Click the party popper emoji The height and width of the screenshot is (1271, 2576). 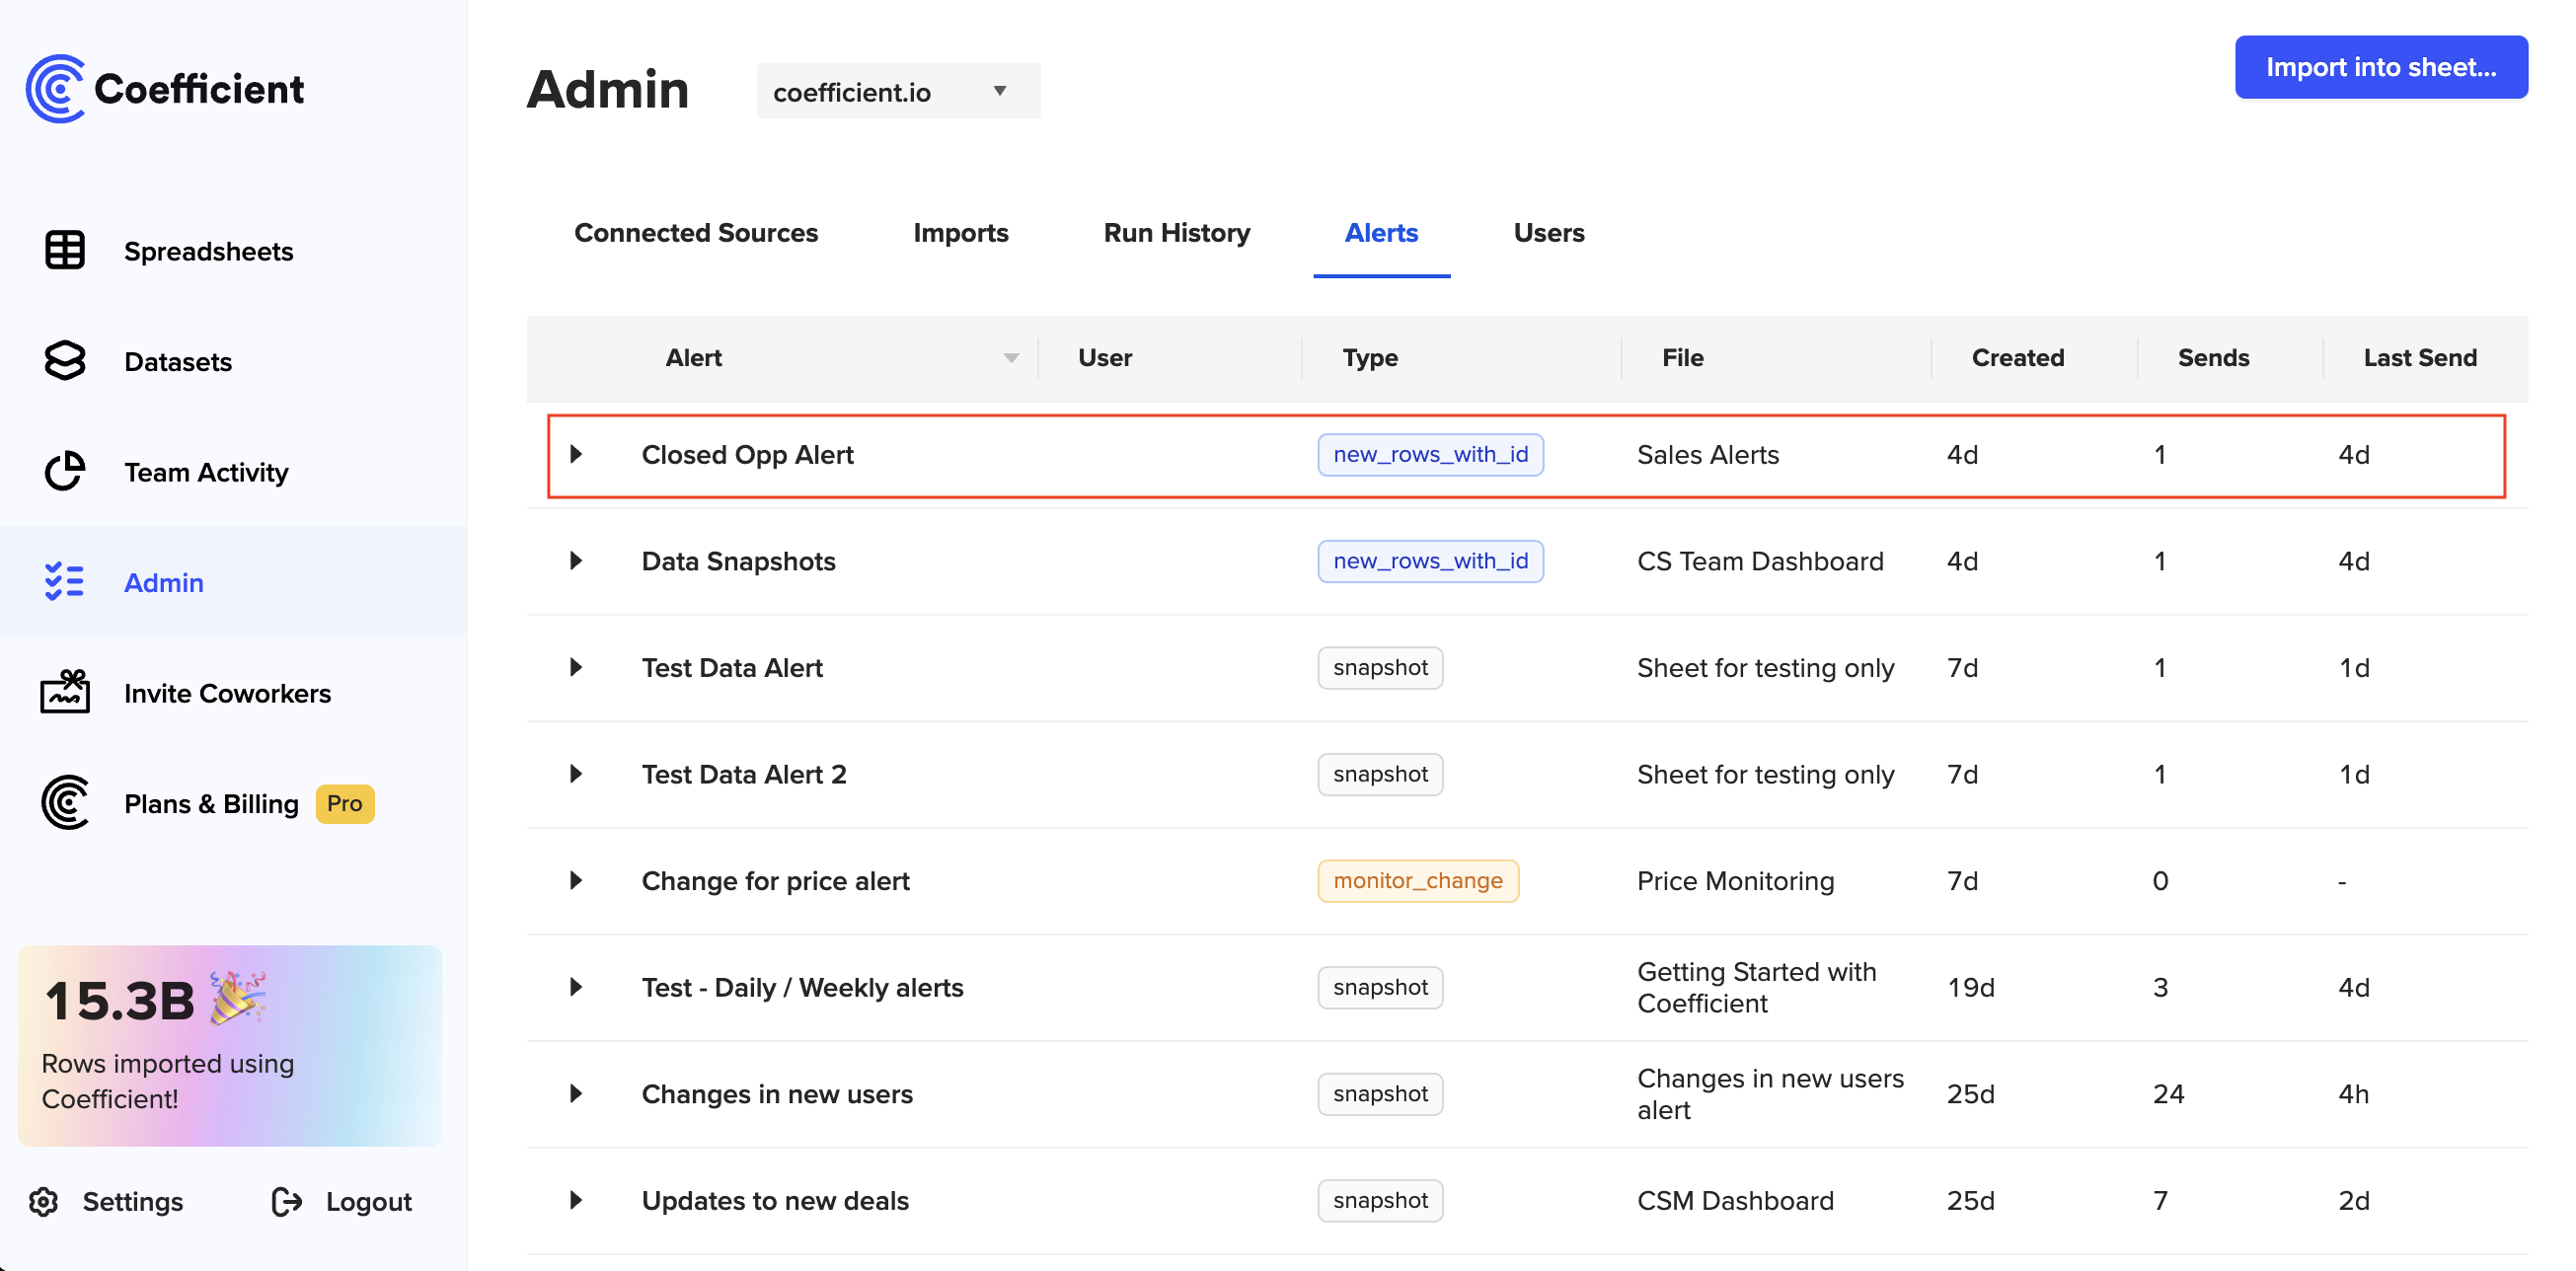tap(238, 997)
